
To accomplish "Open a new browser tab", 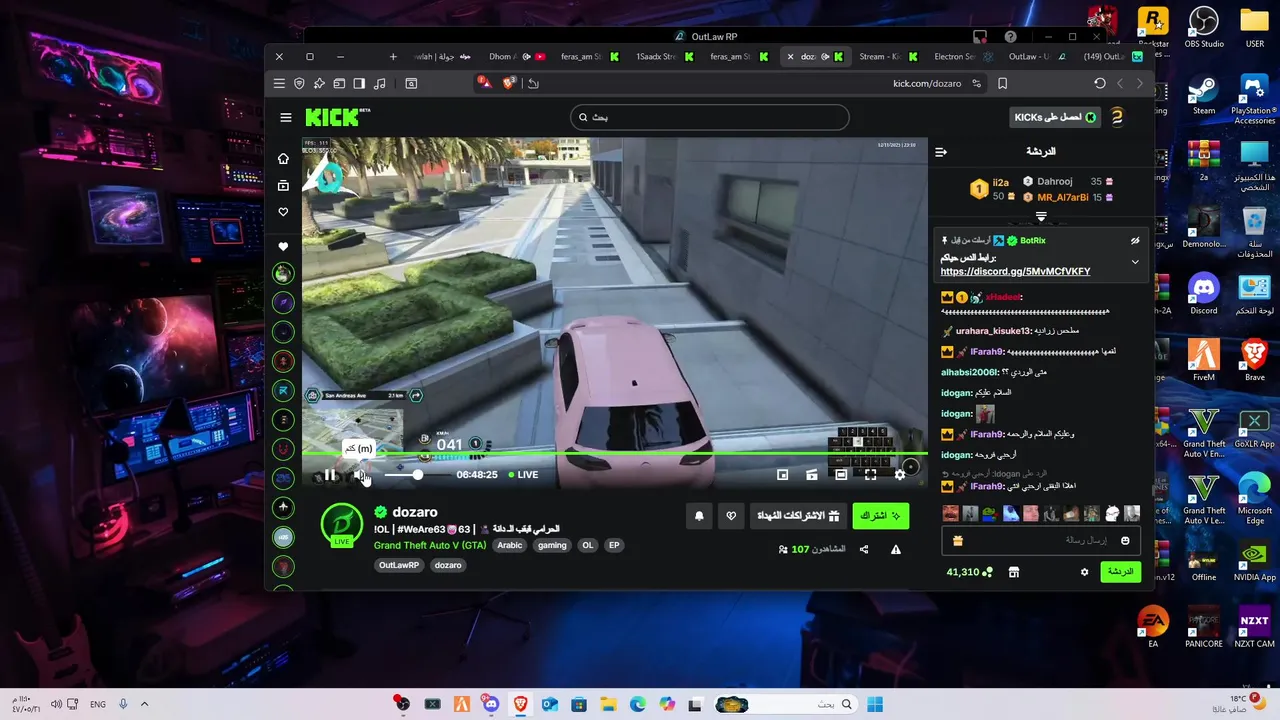I will [x=393, y=57].
